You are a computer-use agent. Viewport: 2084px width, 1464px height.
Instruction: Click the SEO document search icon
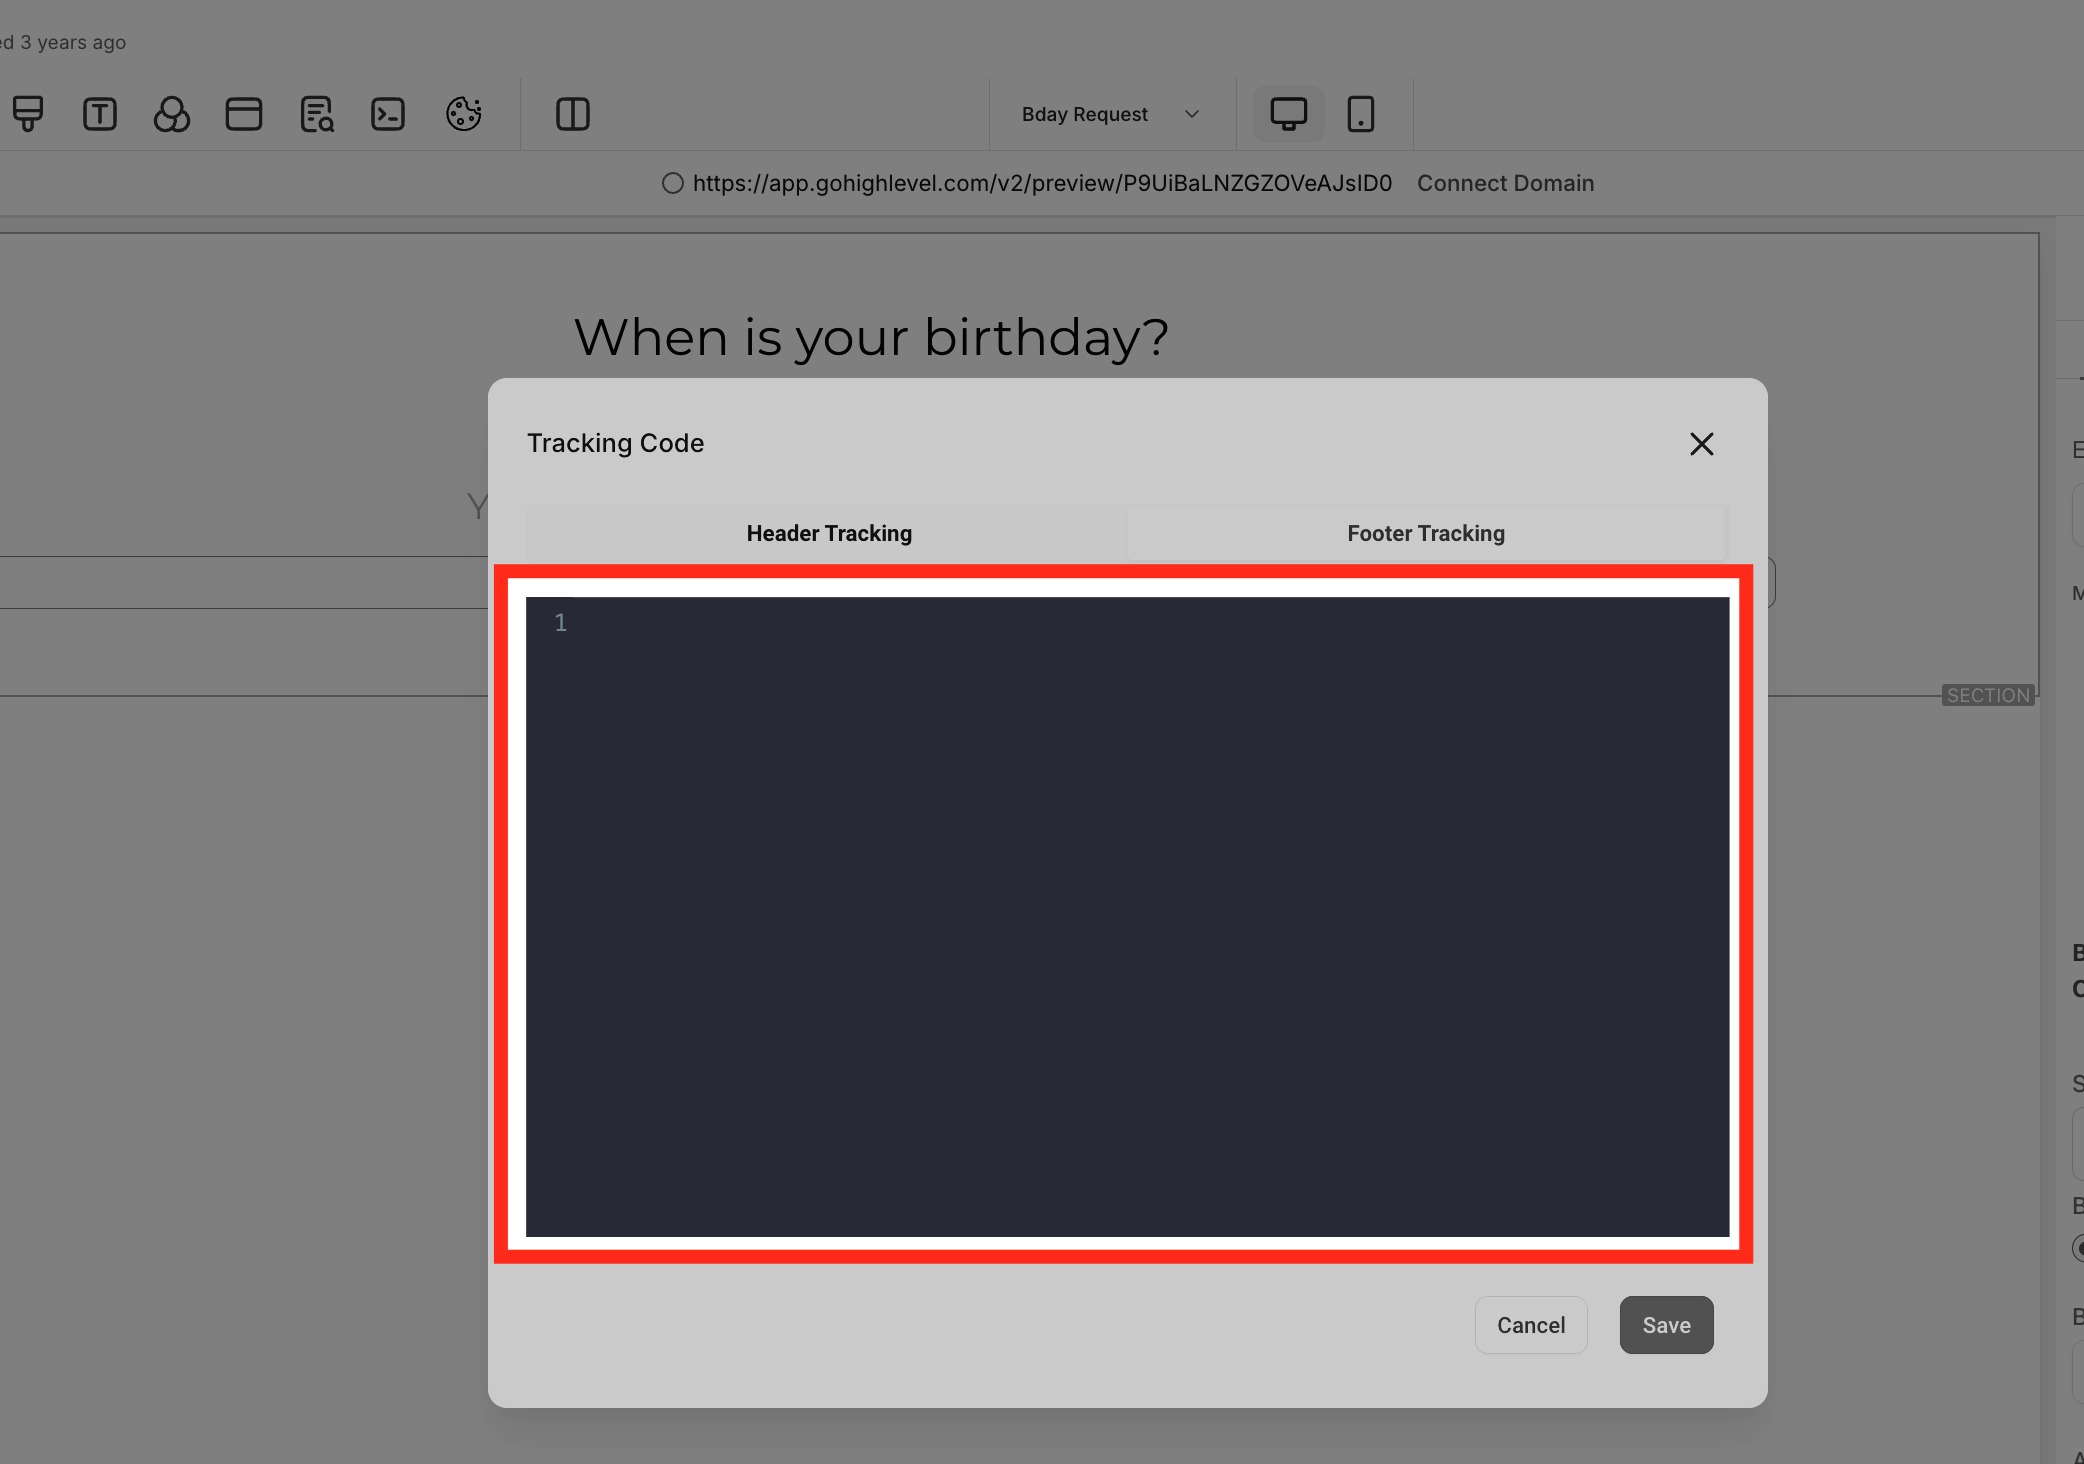click(316, 113)
